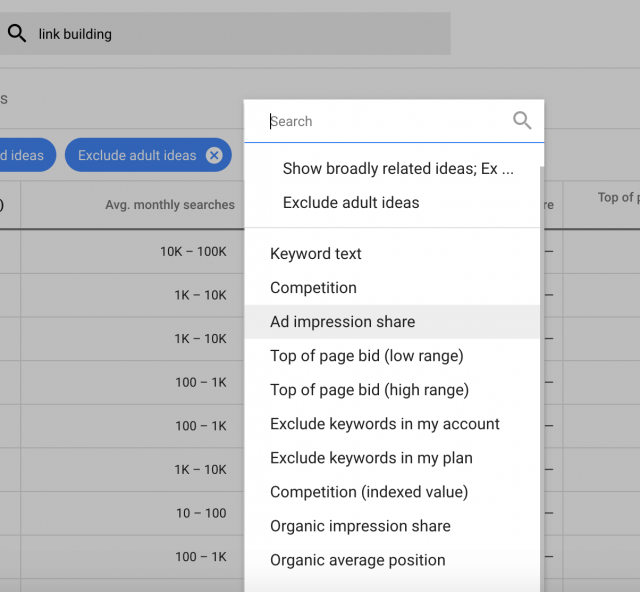This screenshot has height=592, width=640.
Task: Select Show broadly related ideas option
Action: coord(397,169)
